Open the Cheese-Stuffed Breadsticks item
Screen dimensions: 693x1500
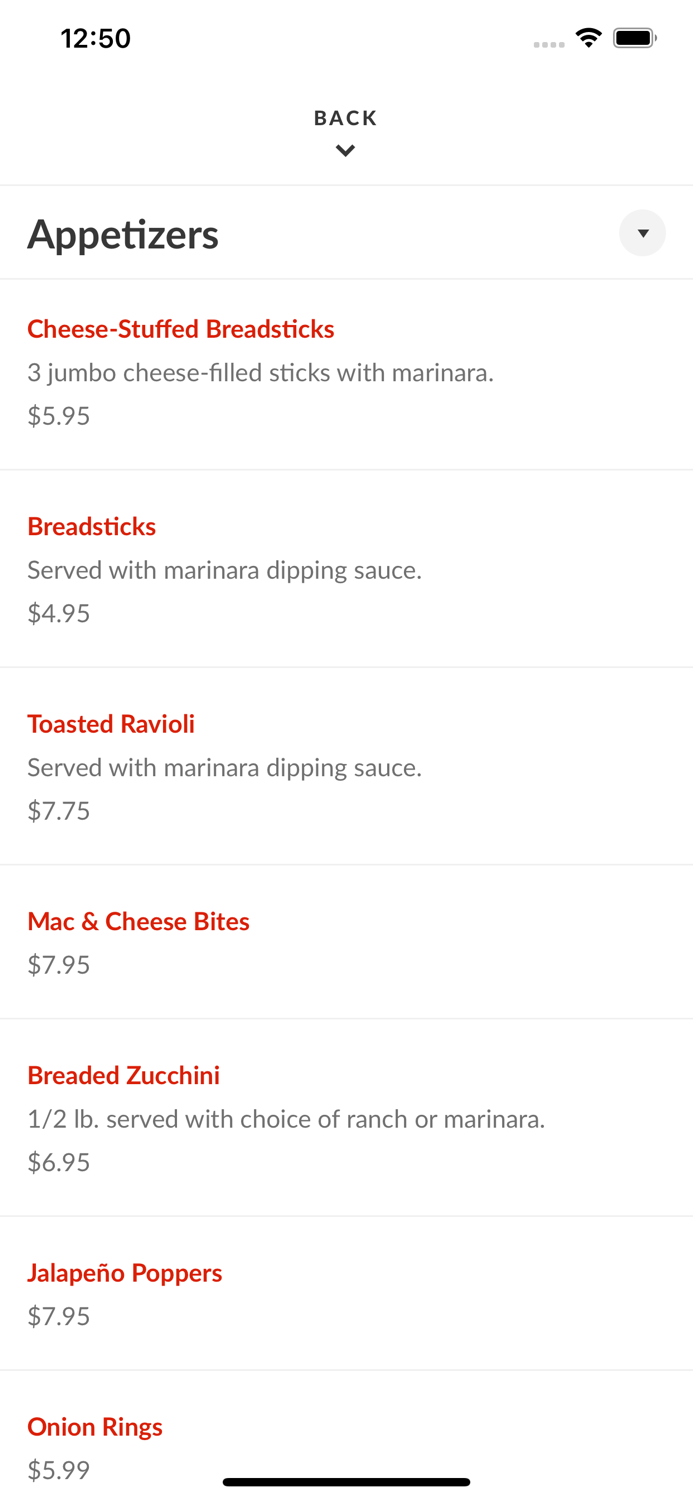181,329
